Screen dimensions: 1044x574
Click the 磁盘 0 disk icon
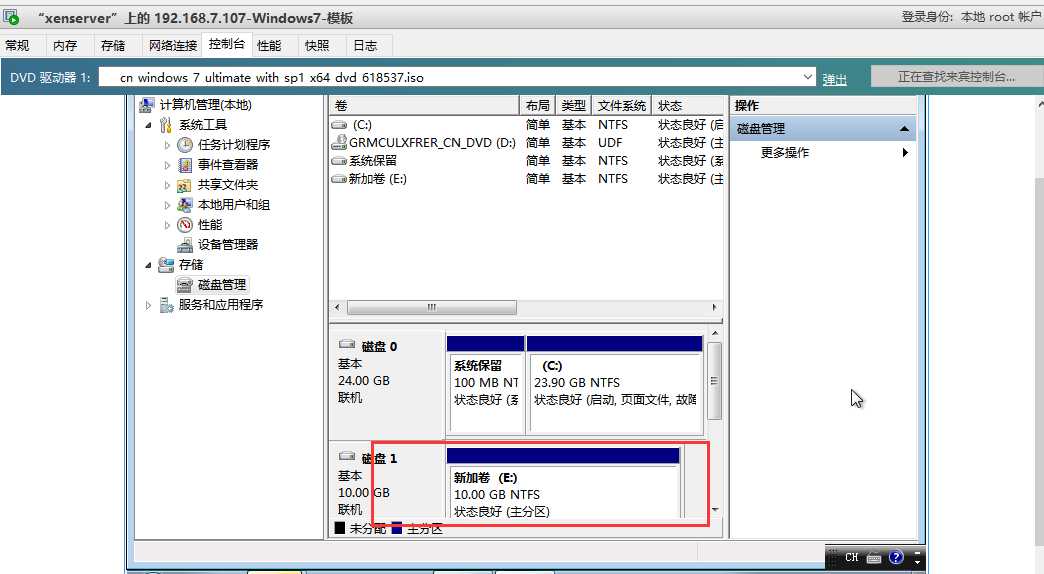coord(347,345)
